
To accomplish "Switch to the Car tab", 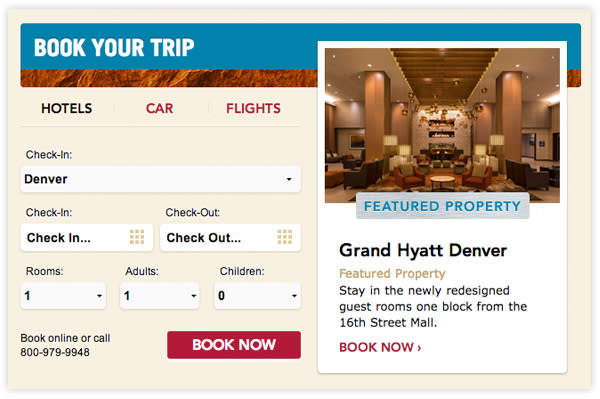I will tap(160, 109).
